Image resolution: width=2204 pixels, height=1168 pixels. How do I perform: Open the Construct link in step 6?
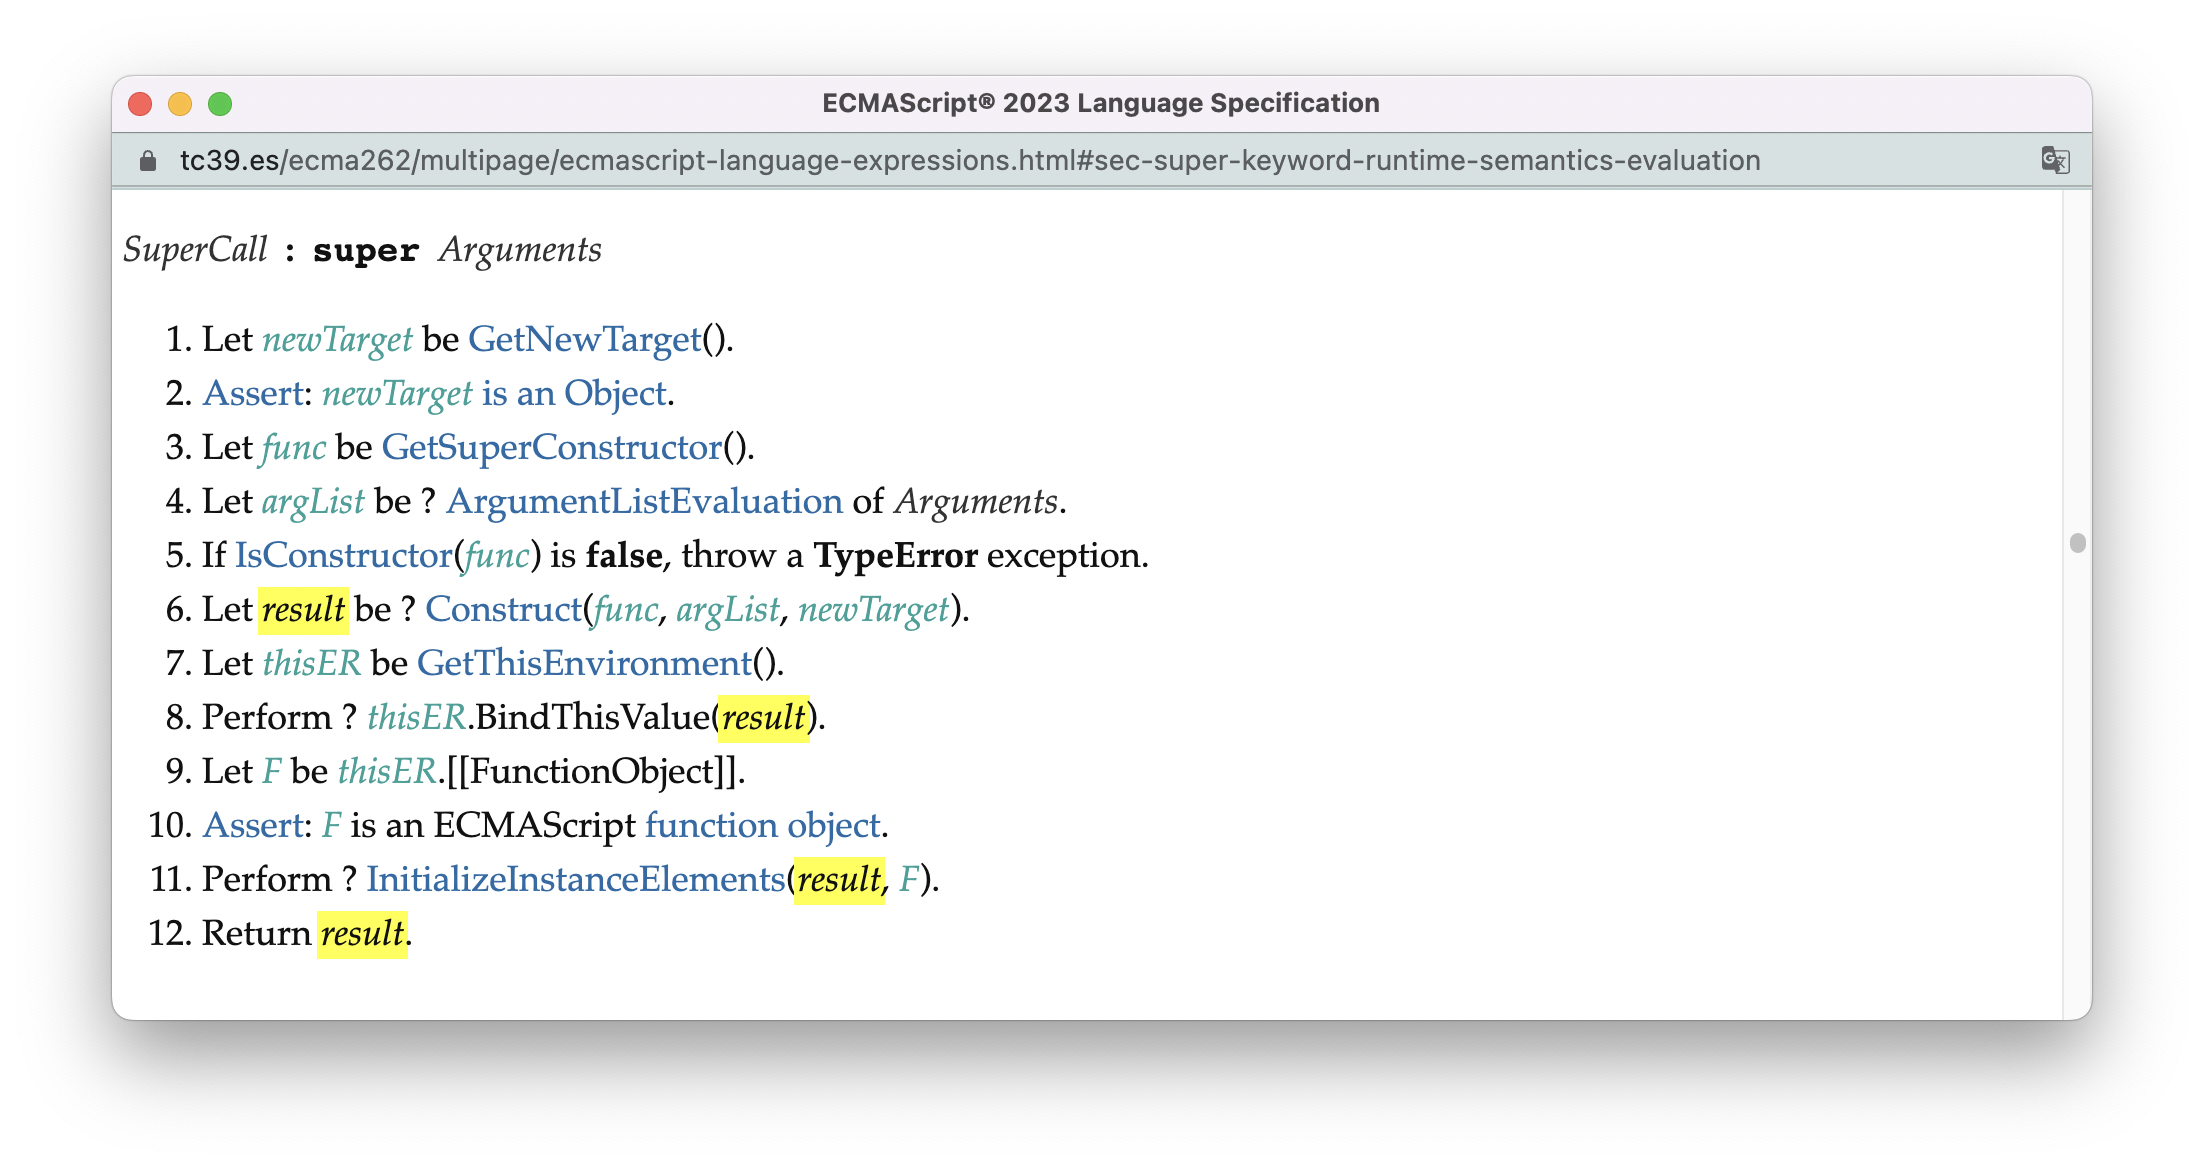point(504,609)
